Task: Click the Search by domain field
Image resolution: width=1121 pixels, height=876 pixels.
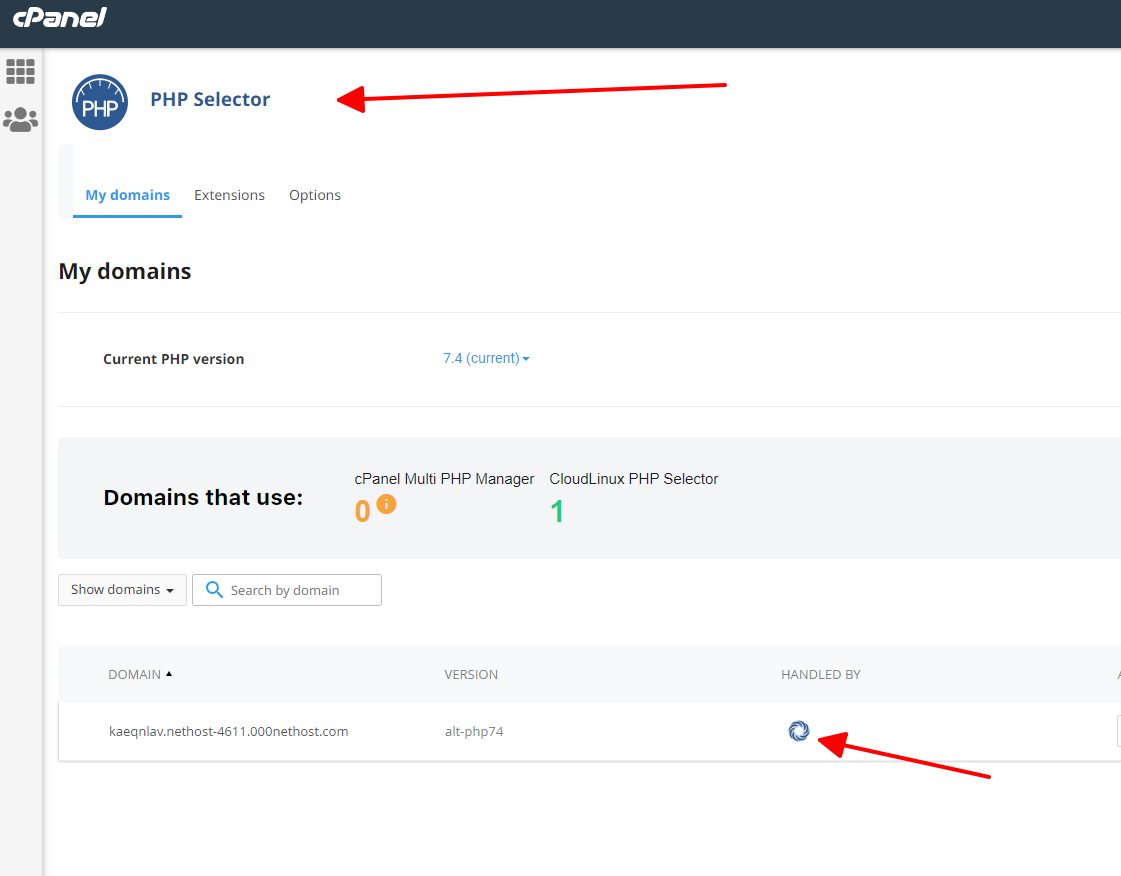Action: click(x=287, y=590)
